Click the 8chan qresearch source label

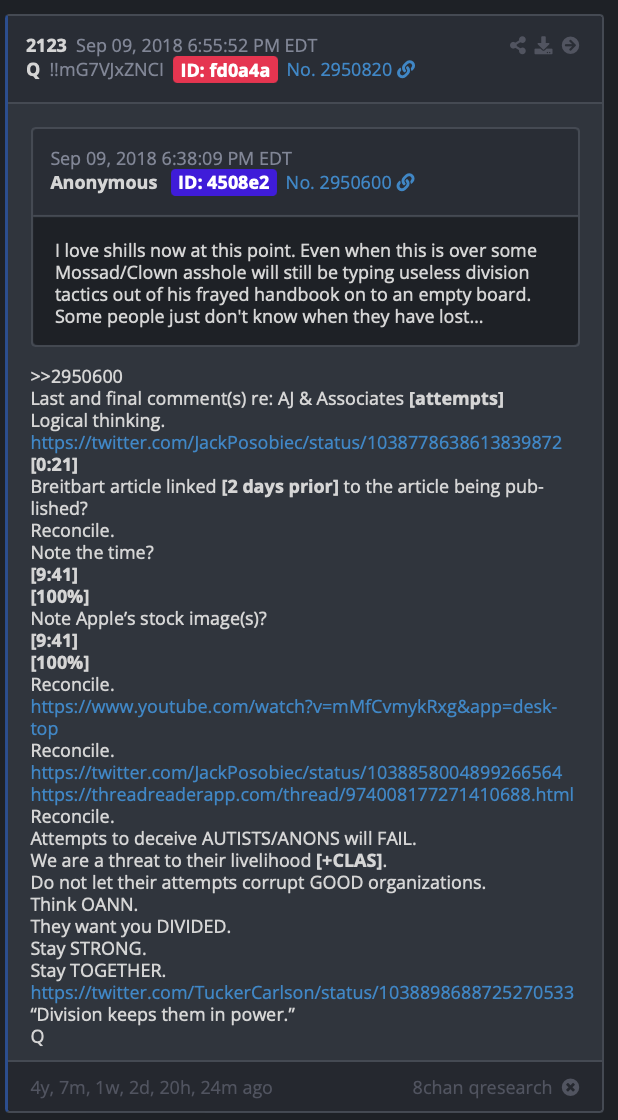point(482,1088)
